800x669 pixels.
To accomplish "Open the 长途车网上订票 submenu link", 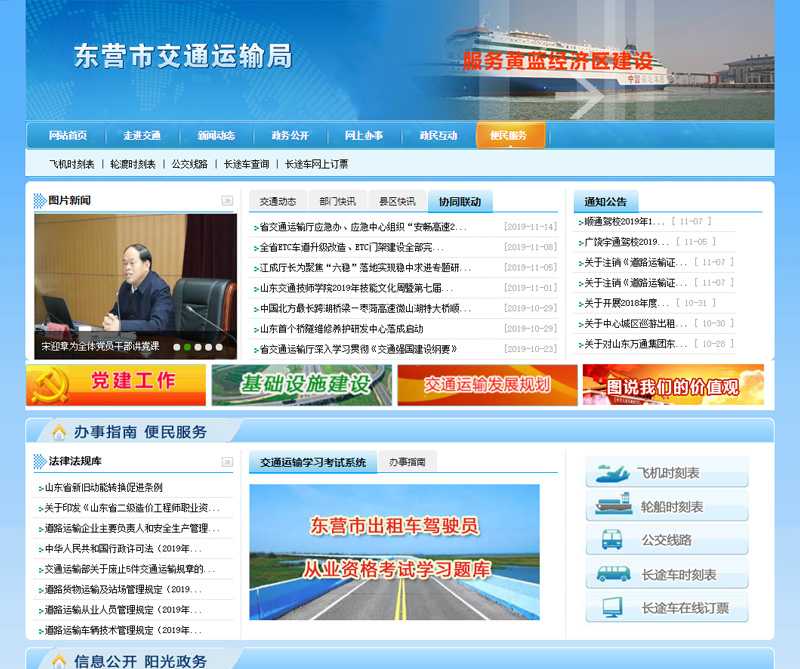I will point(316,164).
